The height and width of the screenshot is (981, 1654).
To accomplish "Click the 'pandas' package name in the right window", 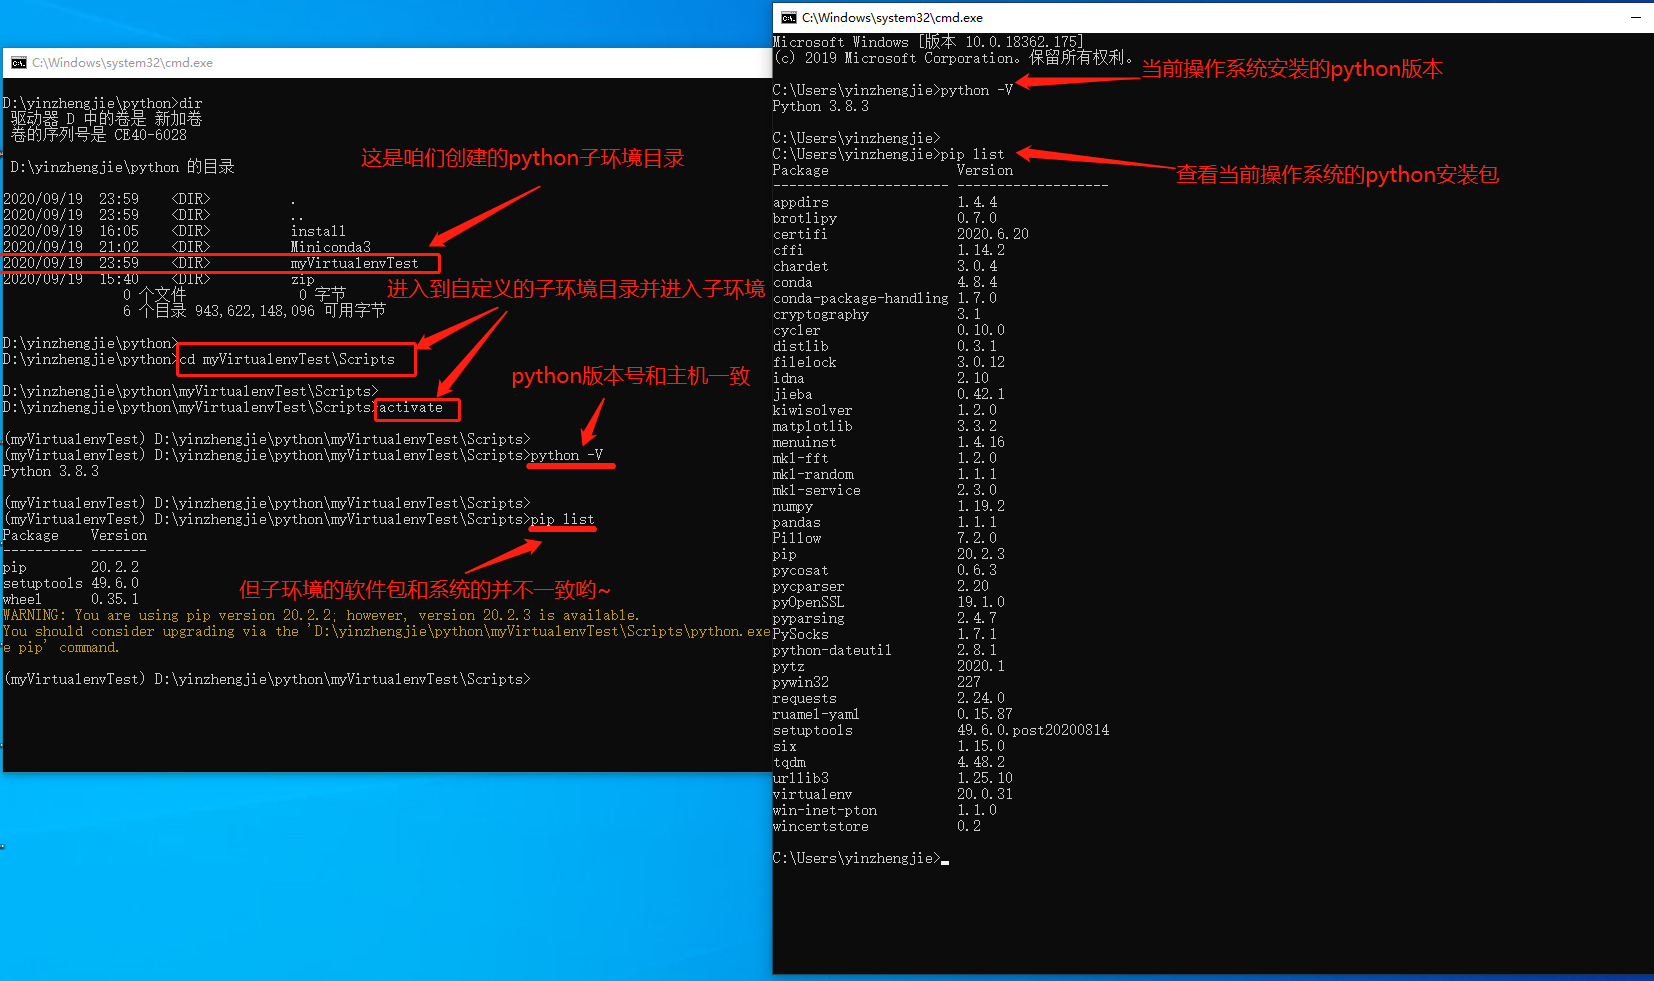I will (796, 522).
